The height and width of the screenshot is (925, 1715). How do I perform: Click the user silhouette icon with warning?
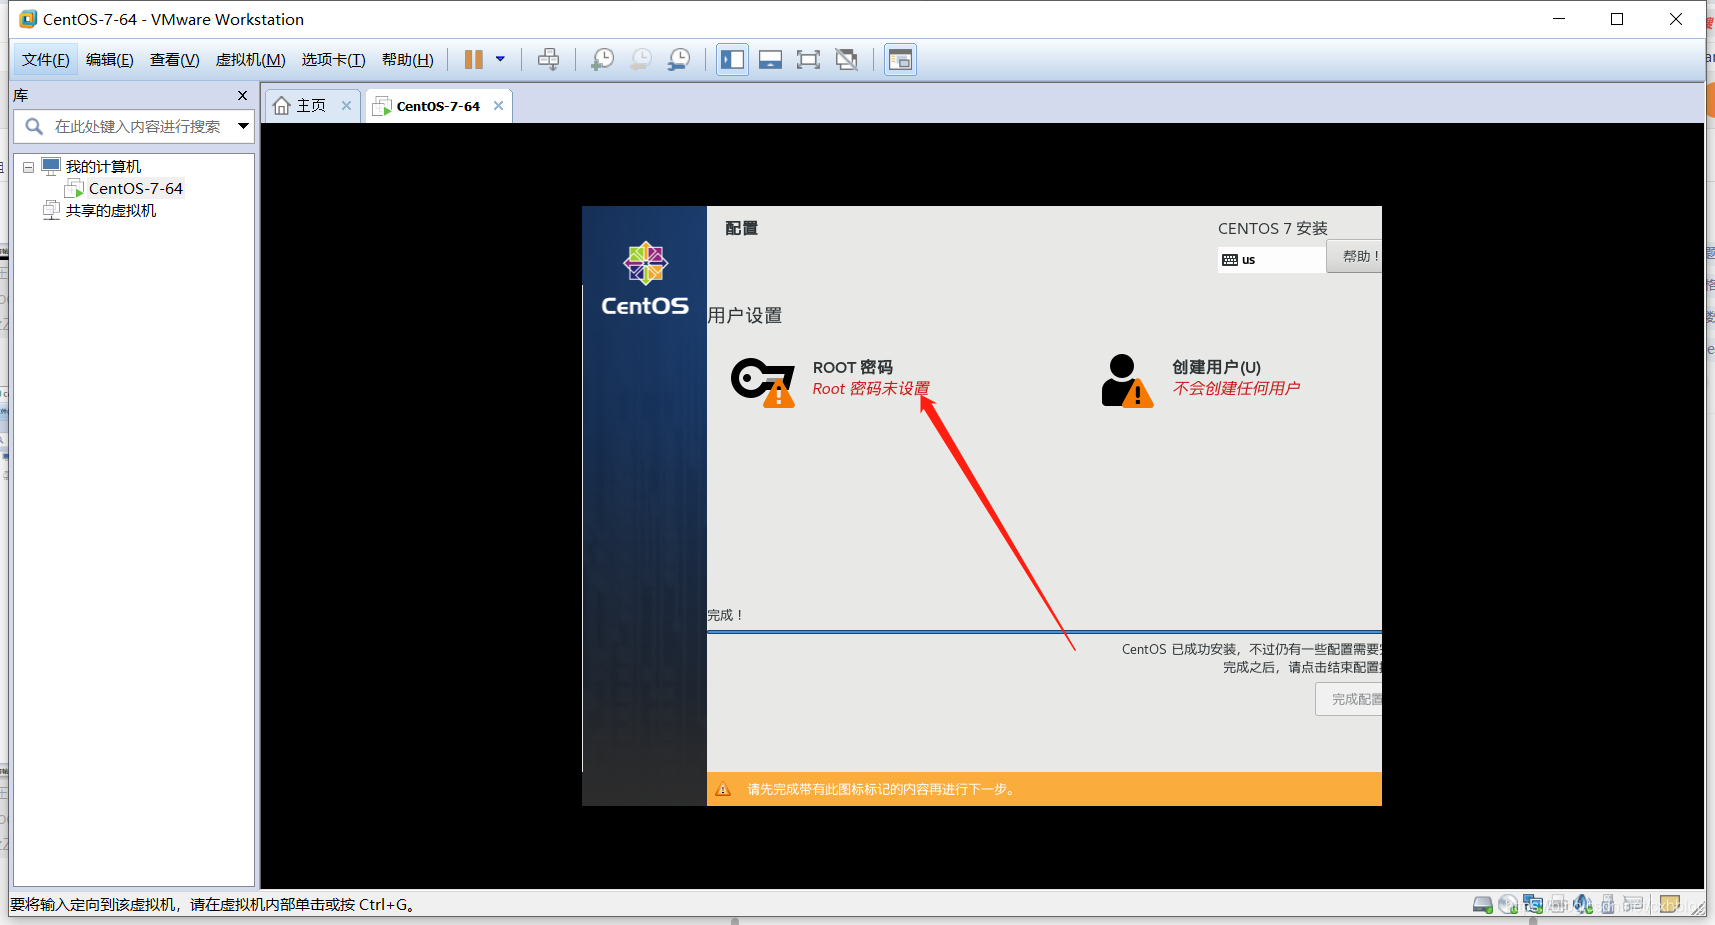click(1127, 381)
